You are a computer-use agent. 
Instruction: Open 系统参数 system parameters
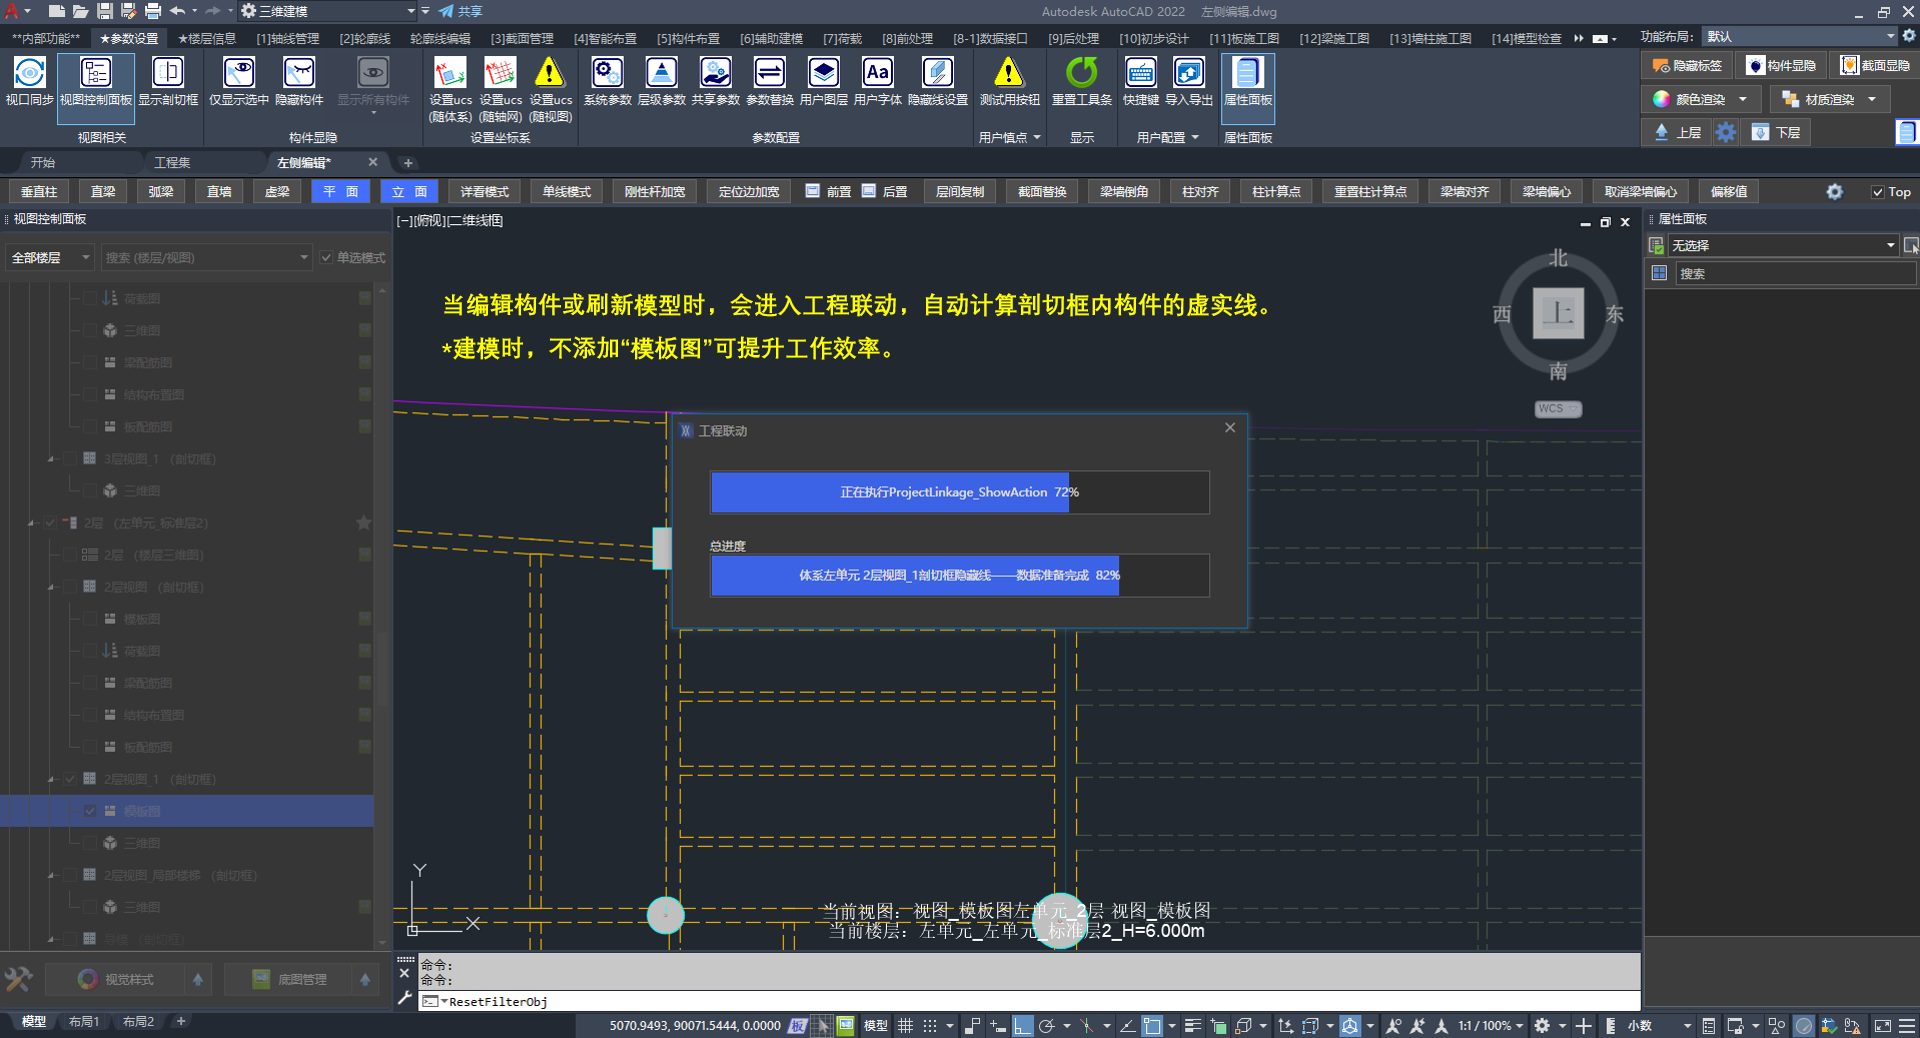(607, 81)
